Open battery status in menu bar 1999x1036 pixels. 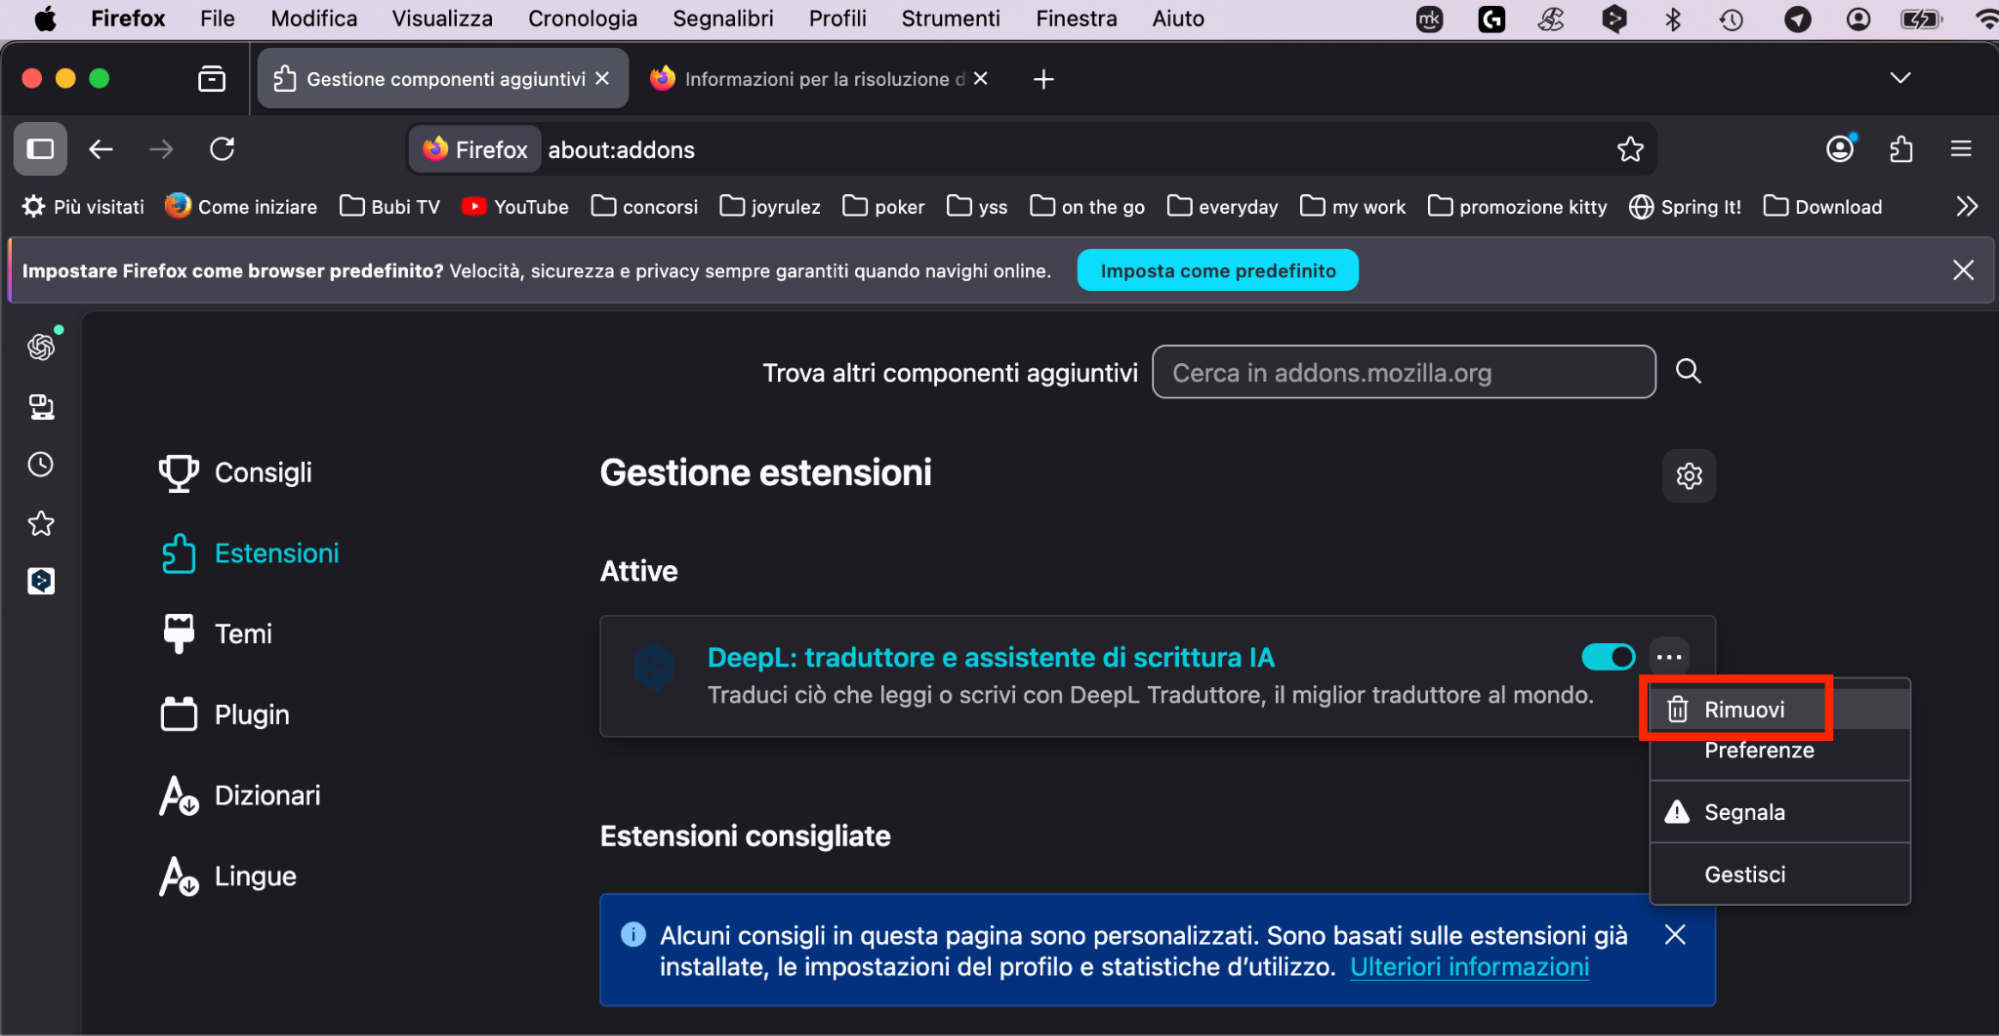tap(1920, 18)
